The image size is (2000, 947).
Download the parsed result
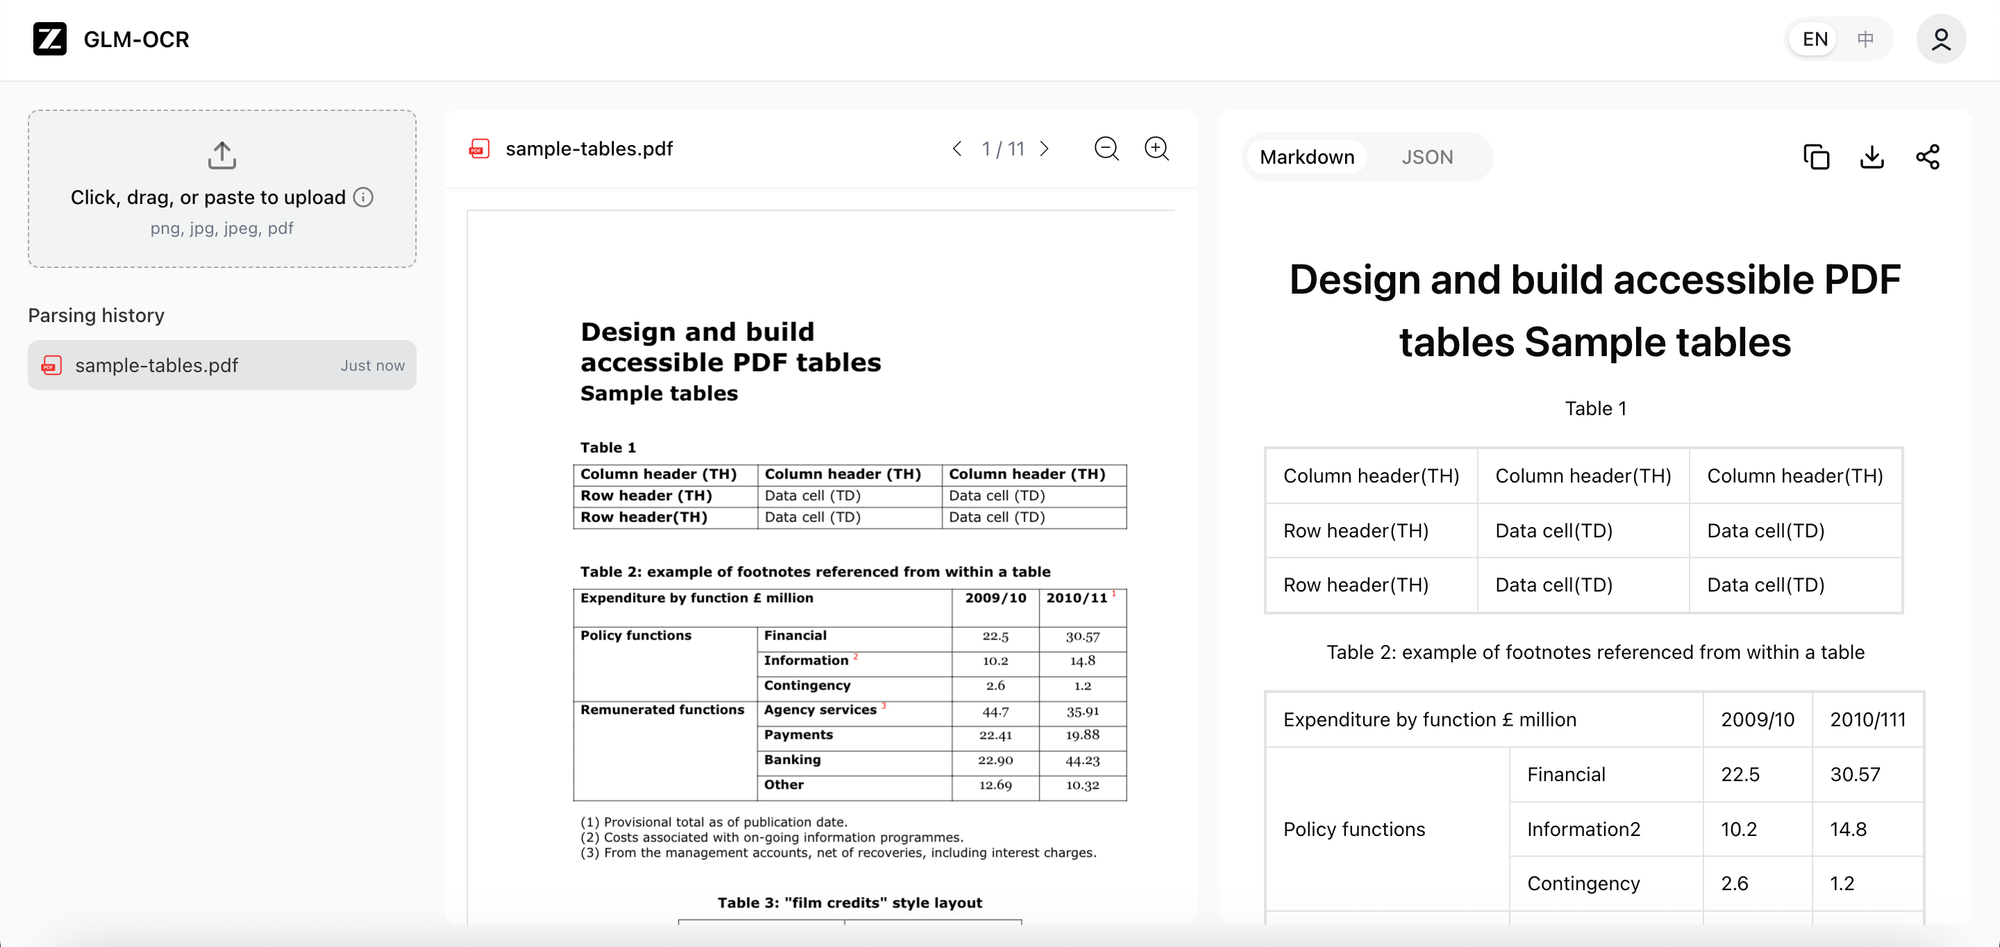pos(1872,156)
